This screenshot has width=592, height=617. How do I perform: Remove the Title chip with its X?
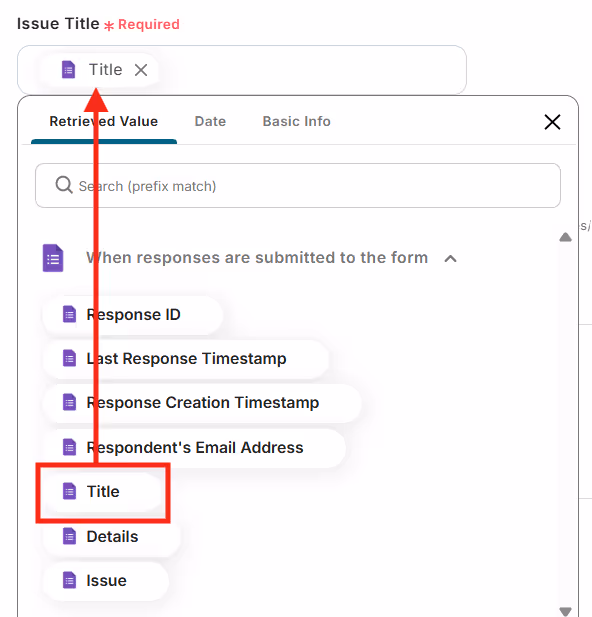coord(141,70)
